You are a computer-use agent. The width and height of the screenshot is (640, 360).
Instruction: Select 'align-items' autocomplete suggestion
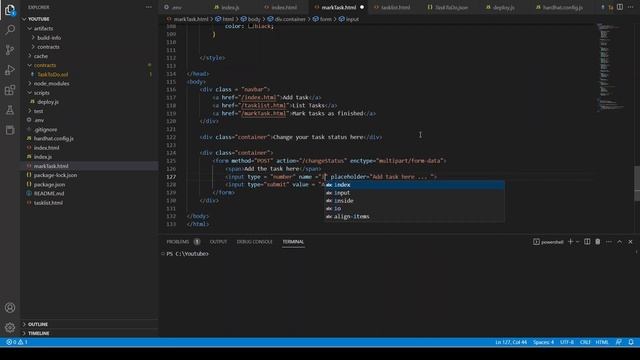pyautogui.click(x=414, y=217)
